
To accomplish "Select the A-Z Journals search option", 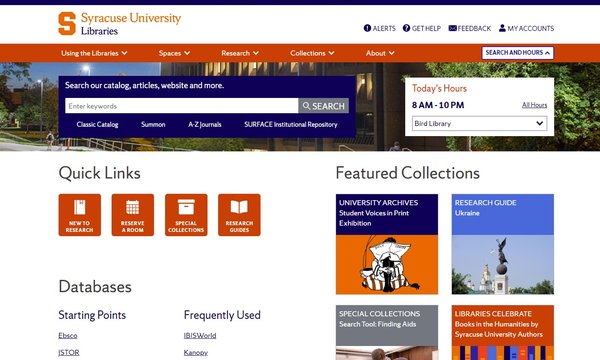I will [x=205, y=124].
